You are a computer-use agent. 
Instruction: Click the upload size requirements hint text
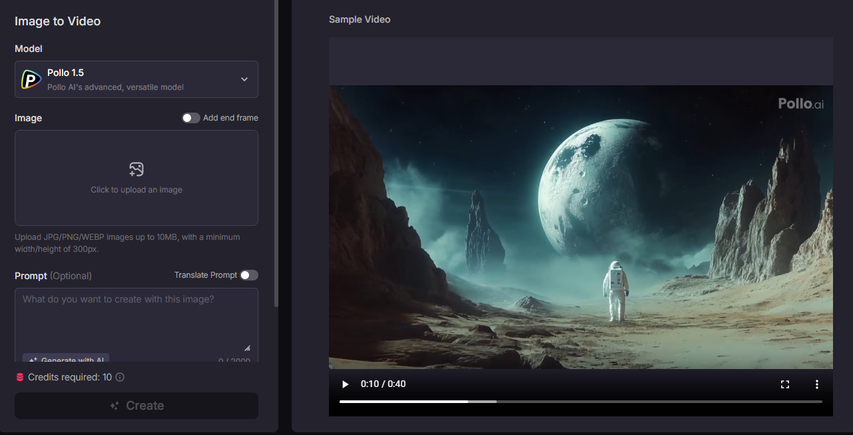pos(127,243)
